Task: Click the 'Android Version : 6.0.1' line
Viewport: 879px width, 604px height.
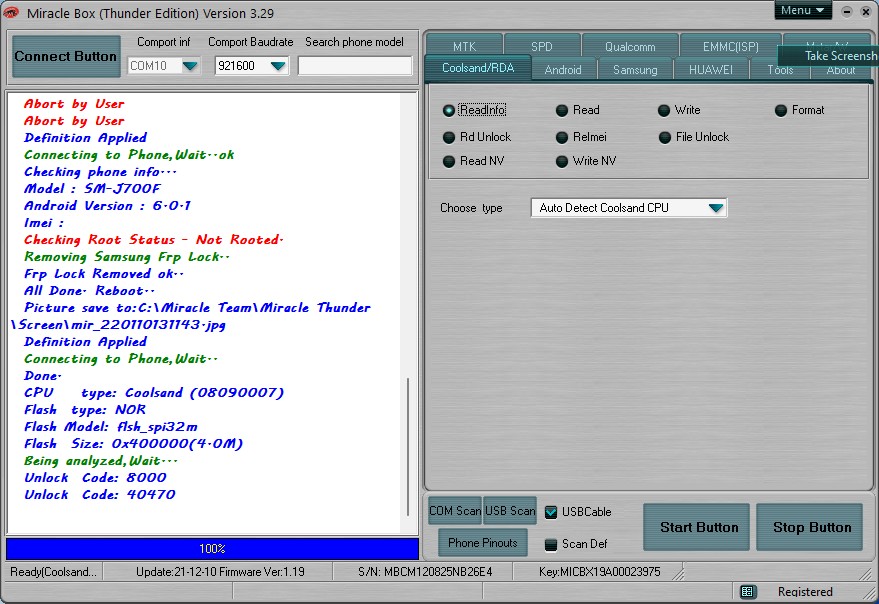Action: click(x=107, y=206)
